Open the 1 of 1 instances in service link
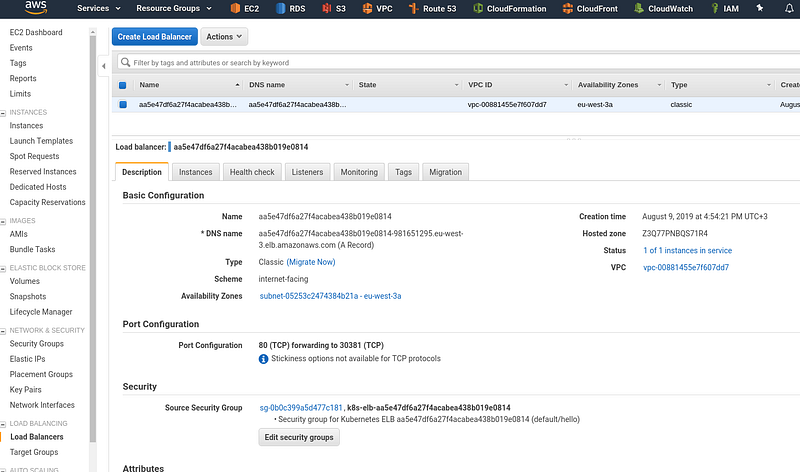The image size is (800, 472). pyautogui.click(x=687, y=250)
